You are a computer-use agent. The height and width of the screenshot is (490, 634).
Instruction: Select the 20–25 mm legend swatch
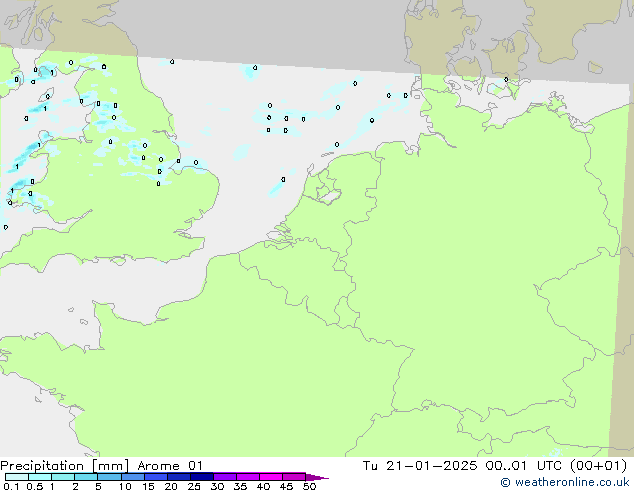(x=179, y=477)
